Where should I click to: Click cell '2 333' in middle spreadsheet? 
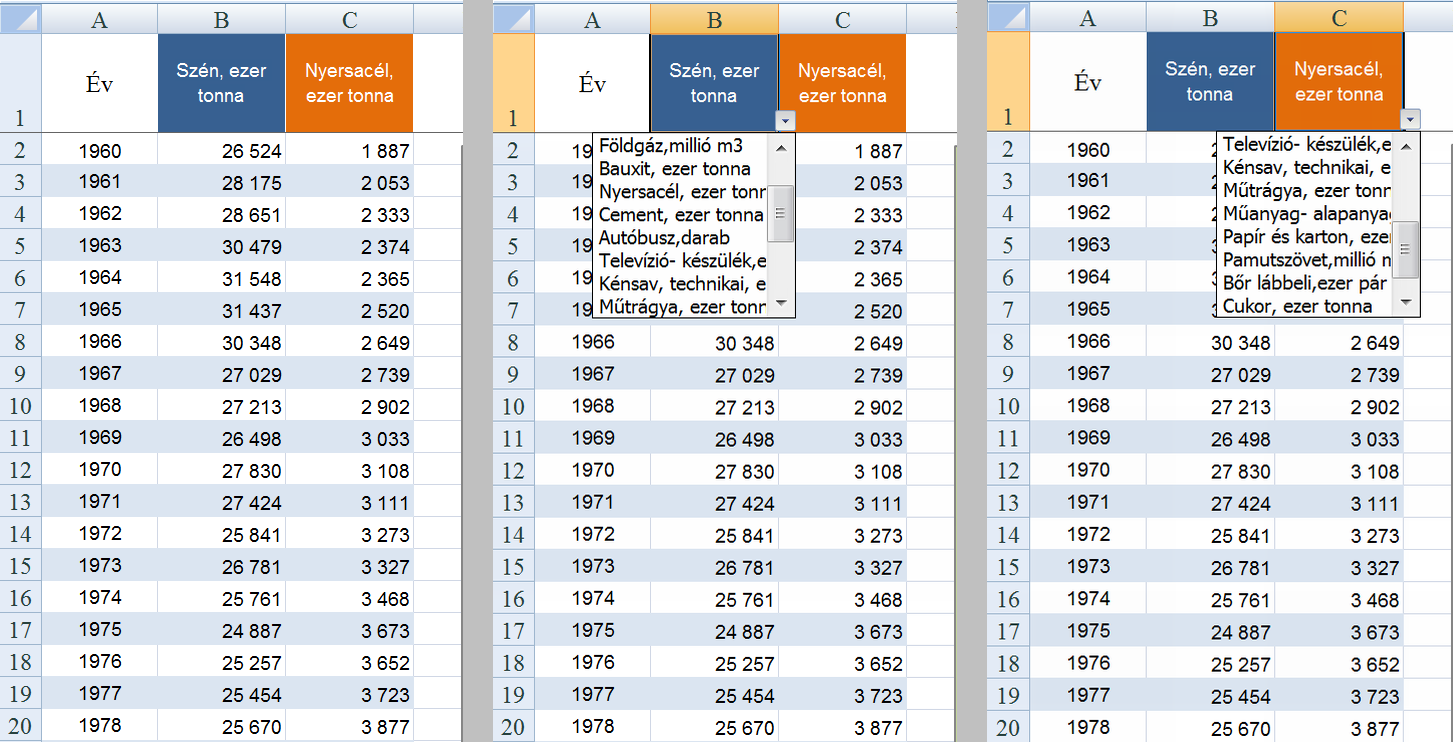pos(842,215)
